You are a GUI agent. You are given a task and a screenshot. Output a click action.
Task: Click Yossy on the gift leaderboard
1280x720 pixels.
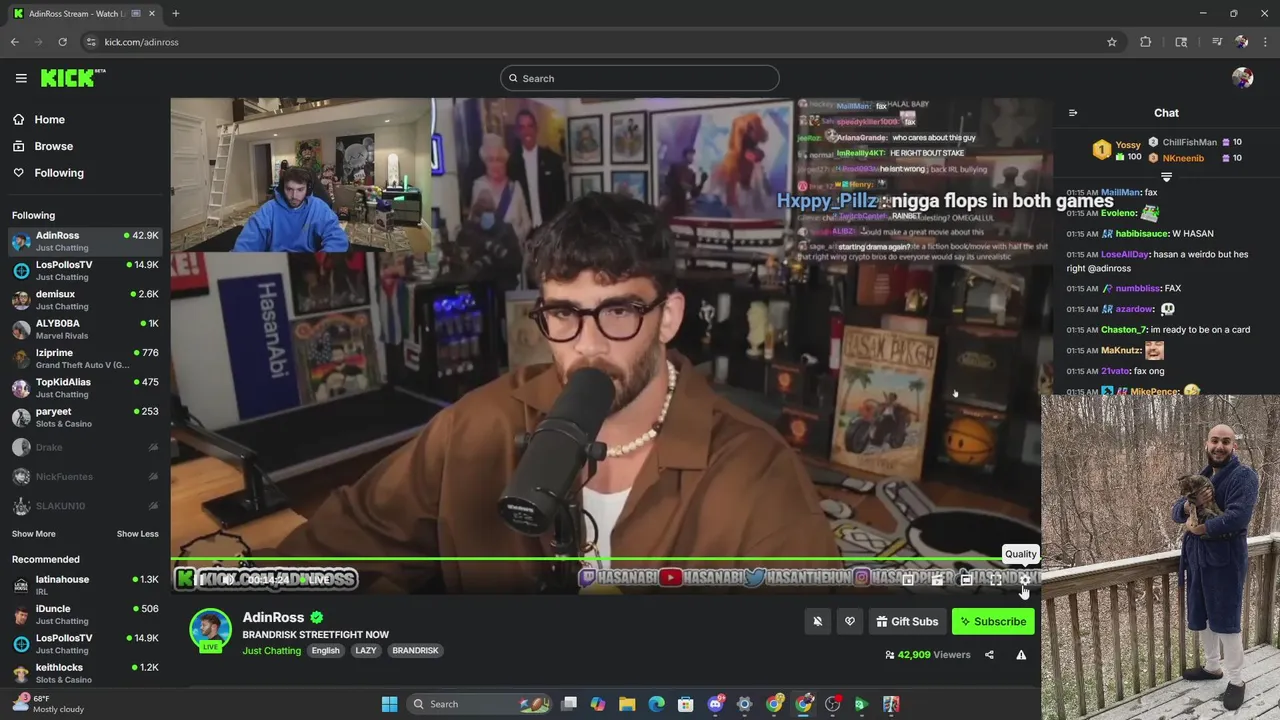click(x=1128, y=145)
